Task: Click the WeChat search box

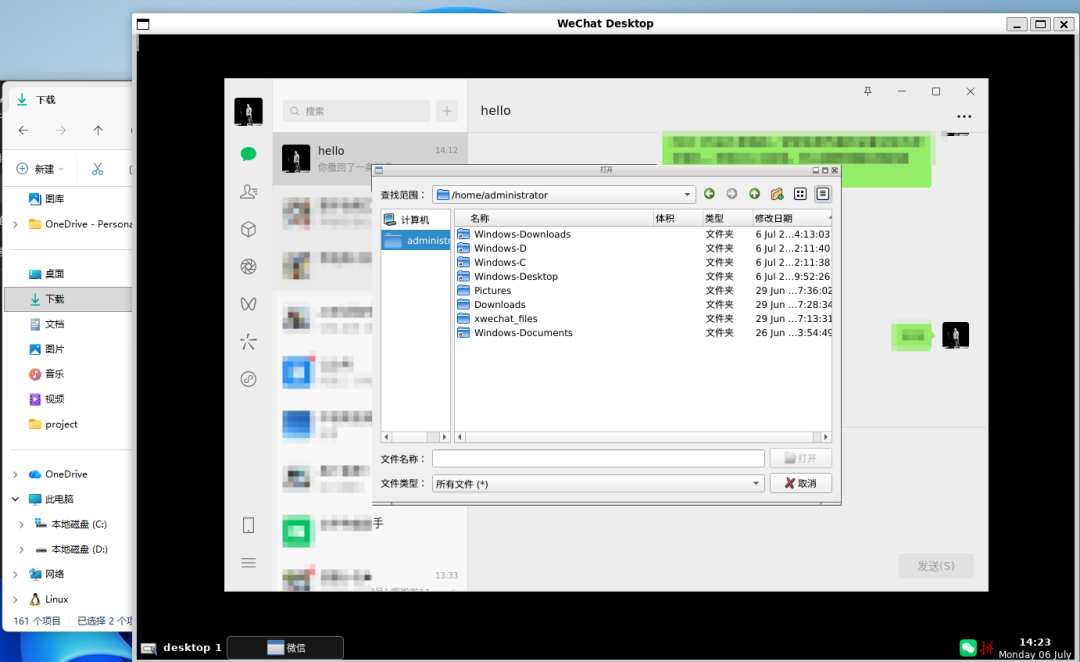Action: tap(357, 111)
